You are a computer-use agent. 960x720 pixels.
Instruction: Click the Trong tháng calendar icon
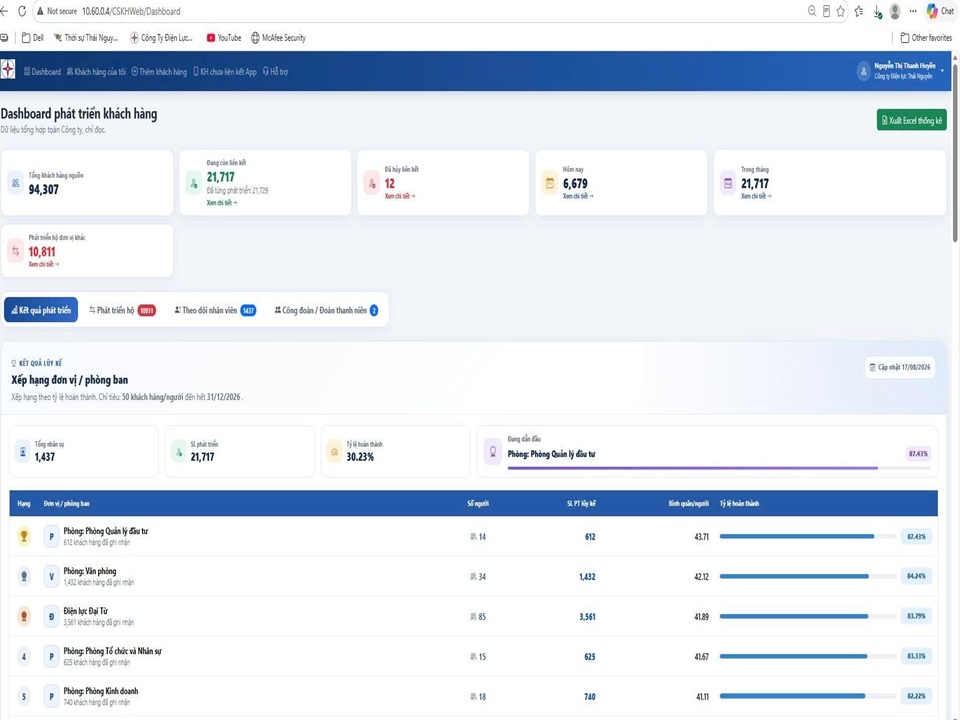tap(728, 182)
